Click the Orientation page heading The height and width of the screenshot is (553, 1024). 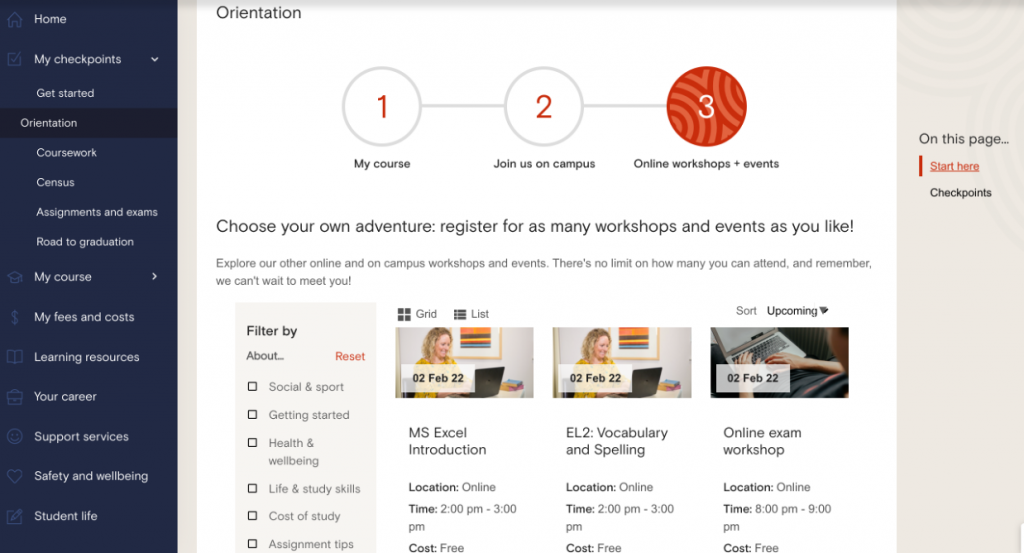click(x=259, y=13)
